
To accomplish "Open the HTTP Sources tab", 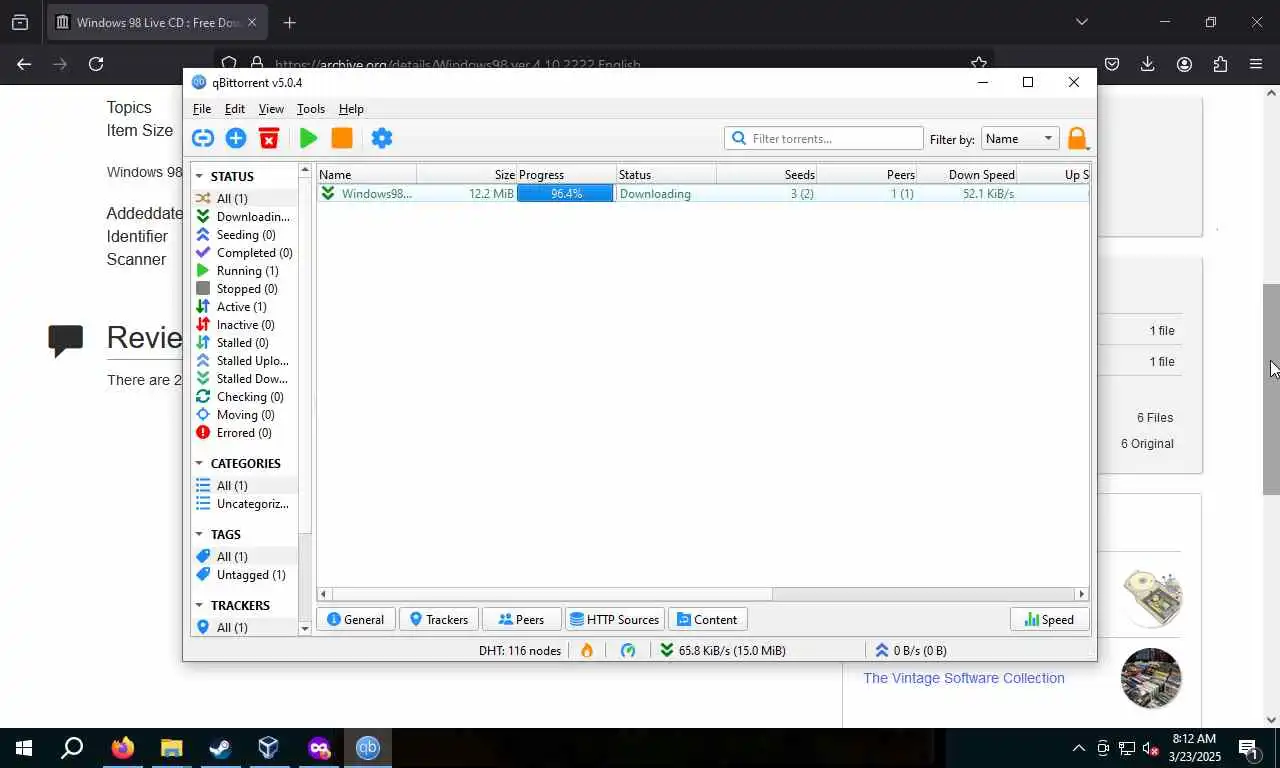I will click(x=614, y=619).
